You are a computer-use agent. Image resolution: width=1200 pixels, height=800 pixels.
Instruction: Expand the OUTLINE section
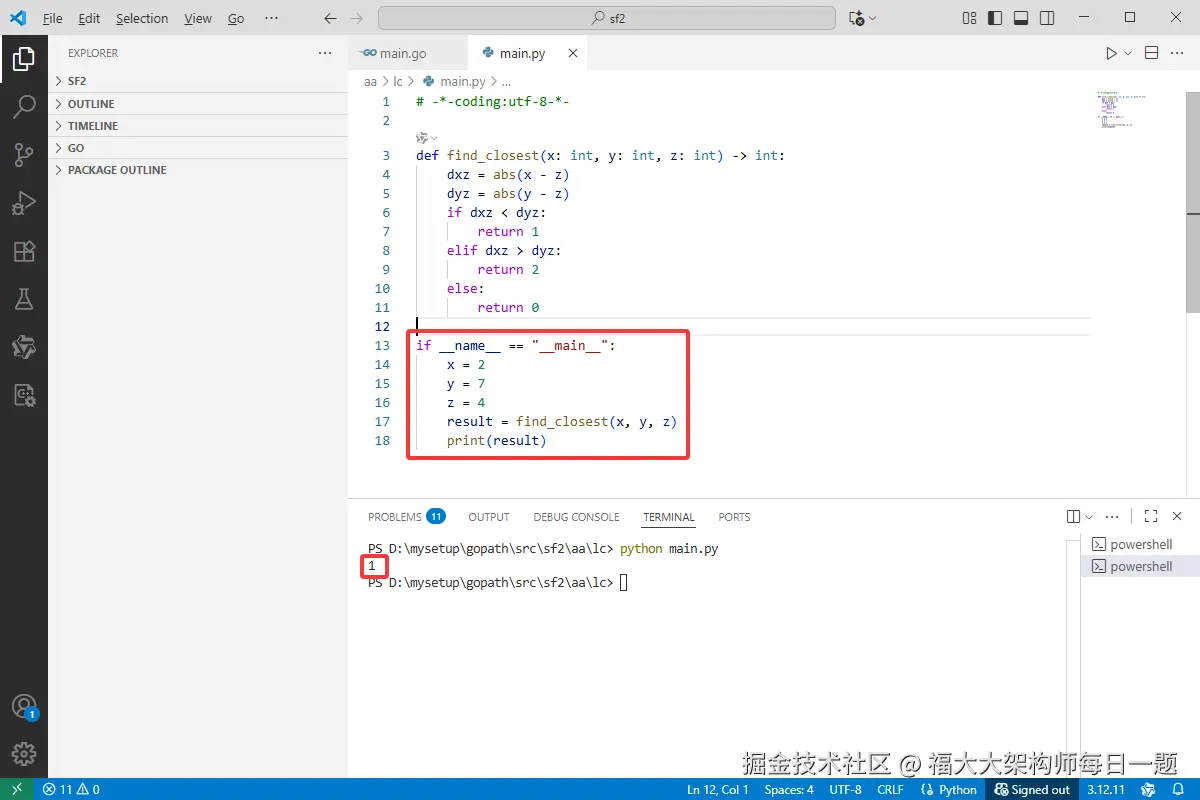pyautogui.click(x=198, y=104)
